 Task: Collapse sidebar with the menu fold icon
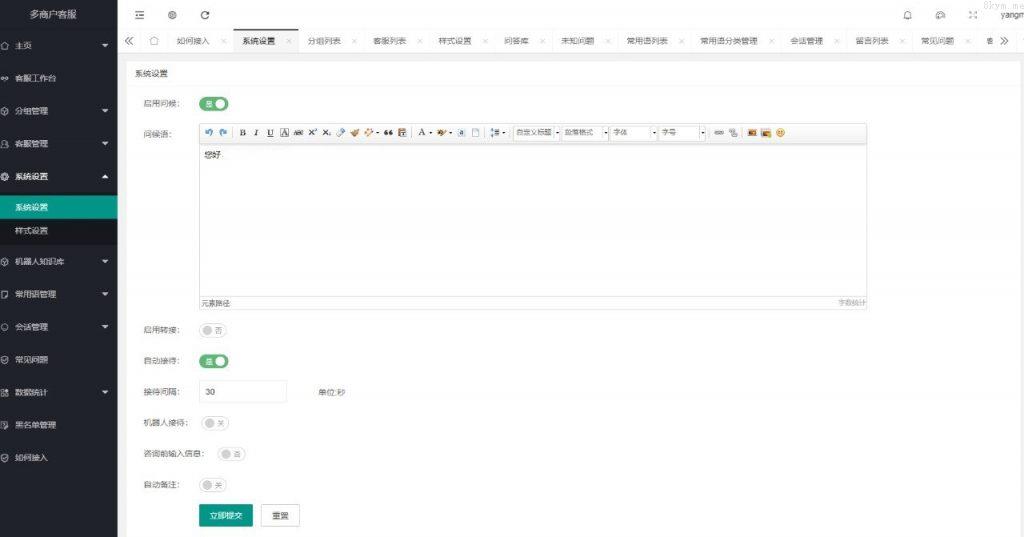pyautogui.click(x=139, y=15)
